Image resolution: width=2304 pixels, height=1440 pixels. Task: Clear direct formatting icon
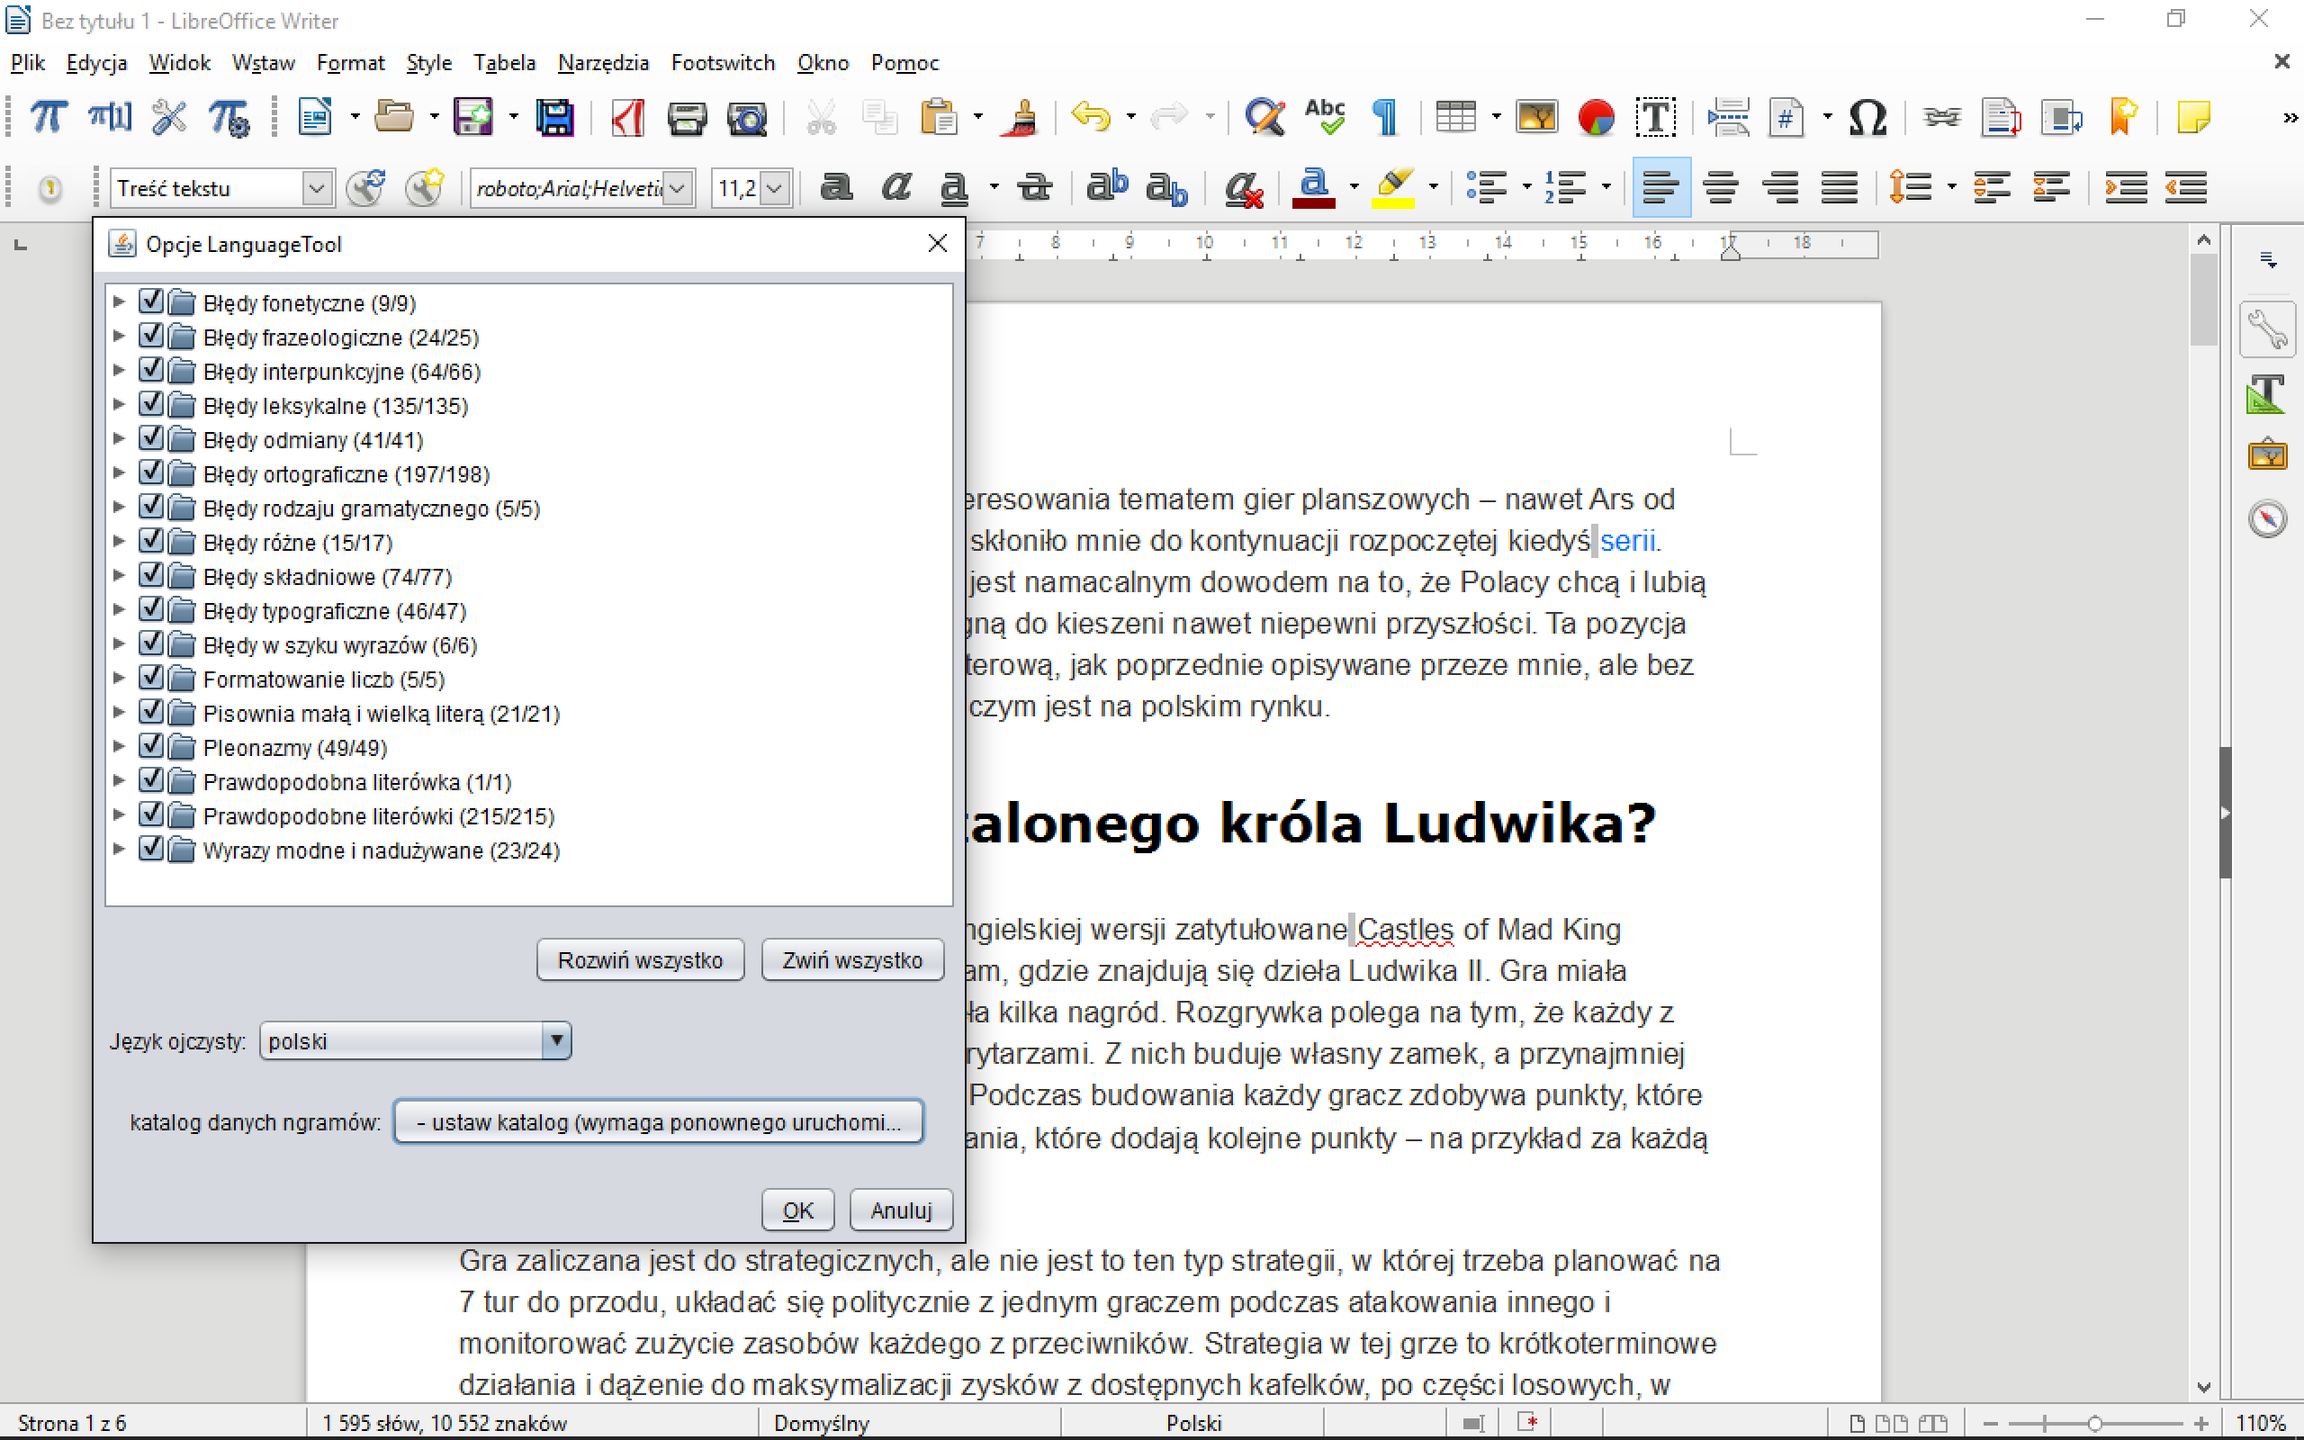[x=1244, y=187]
